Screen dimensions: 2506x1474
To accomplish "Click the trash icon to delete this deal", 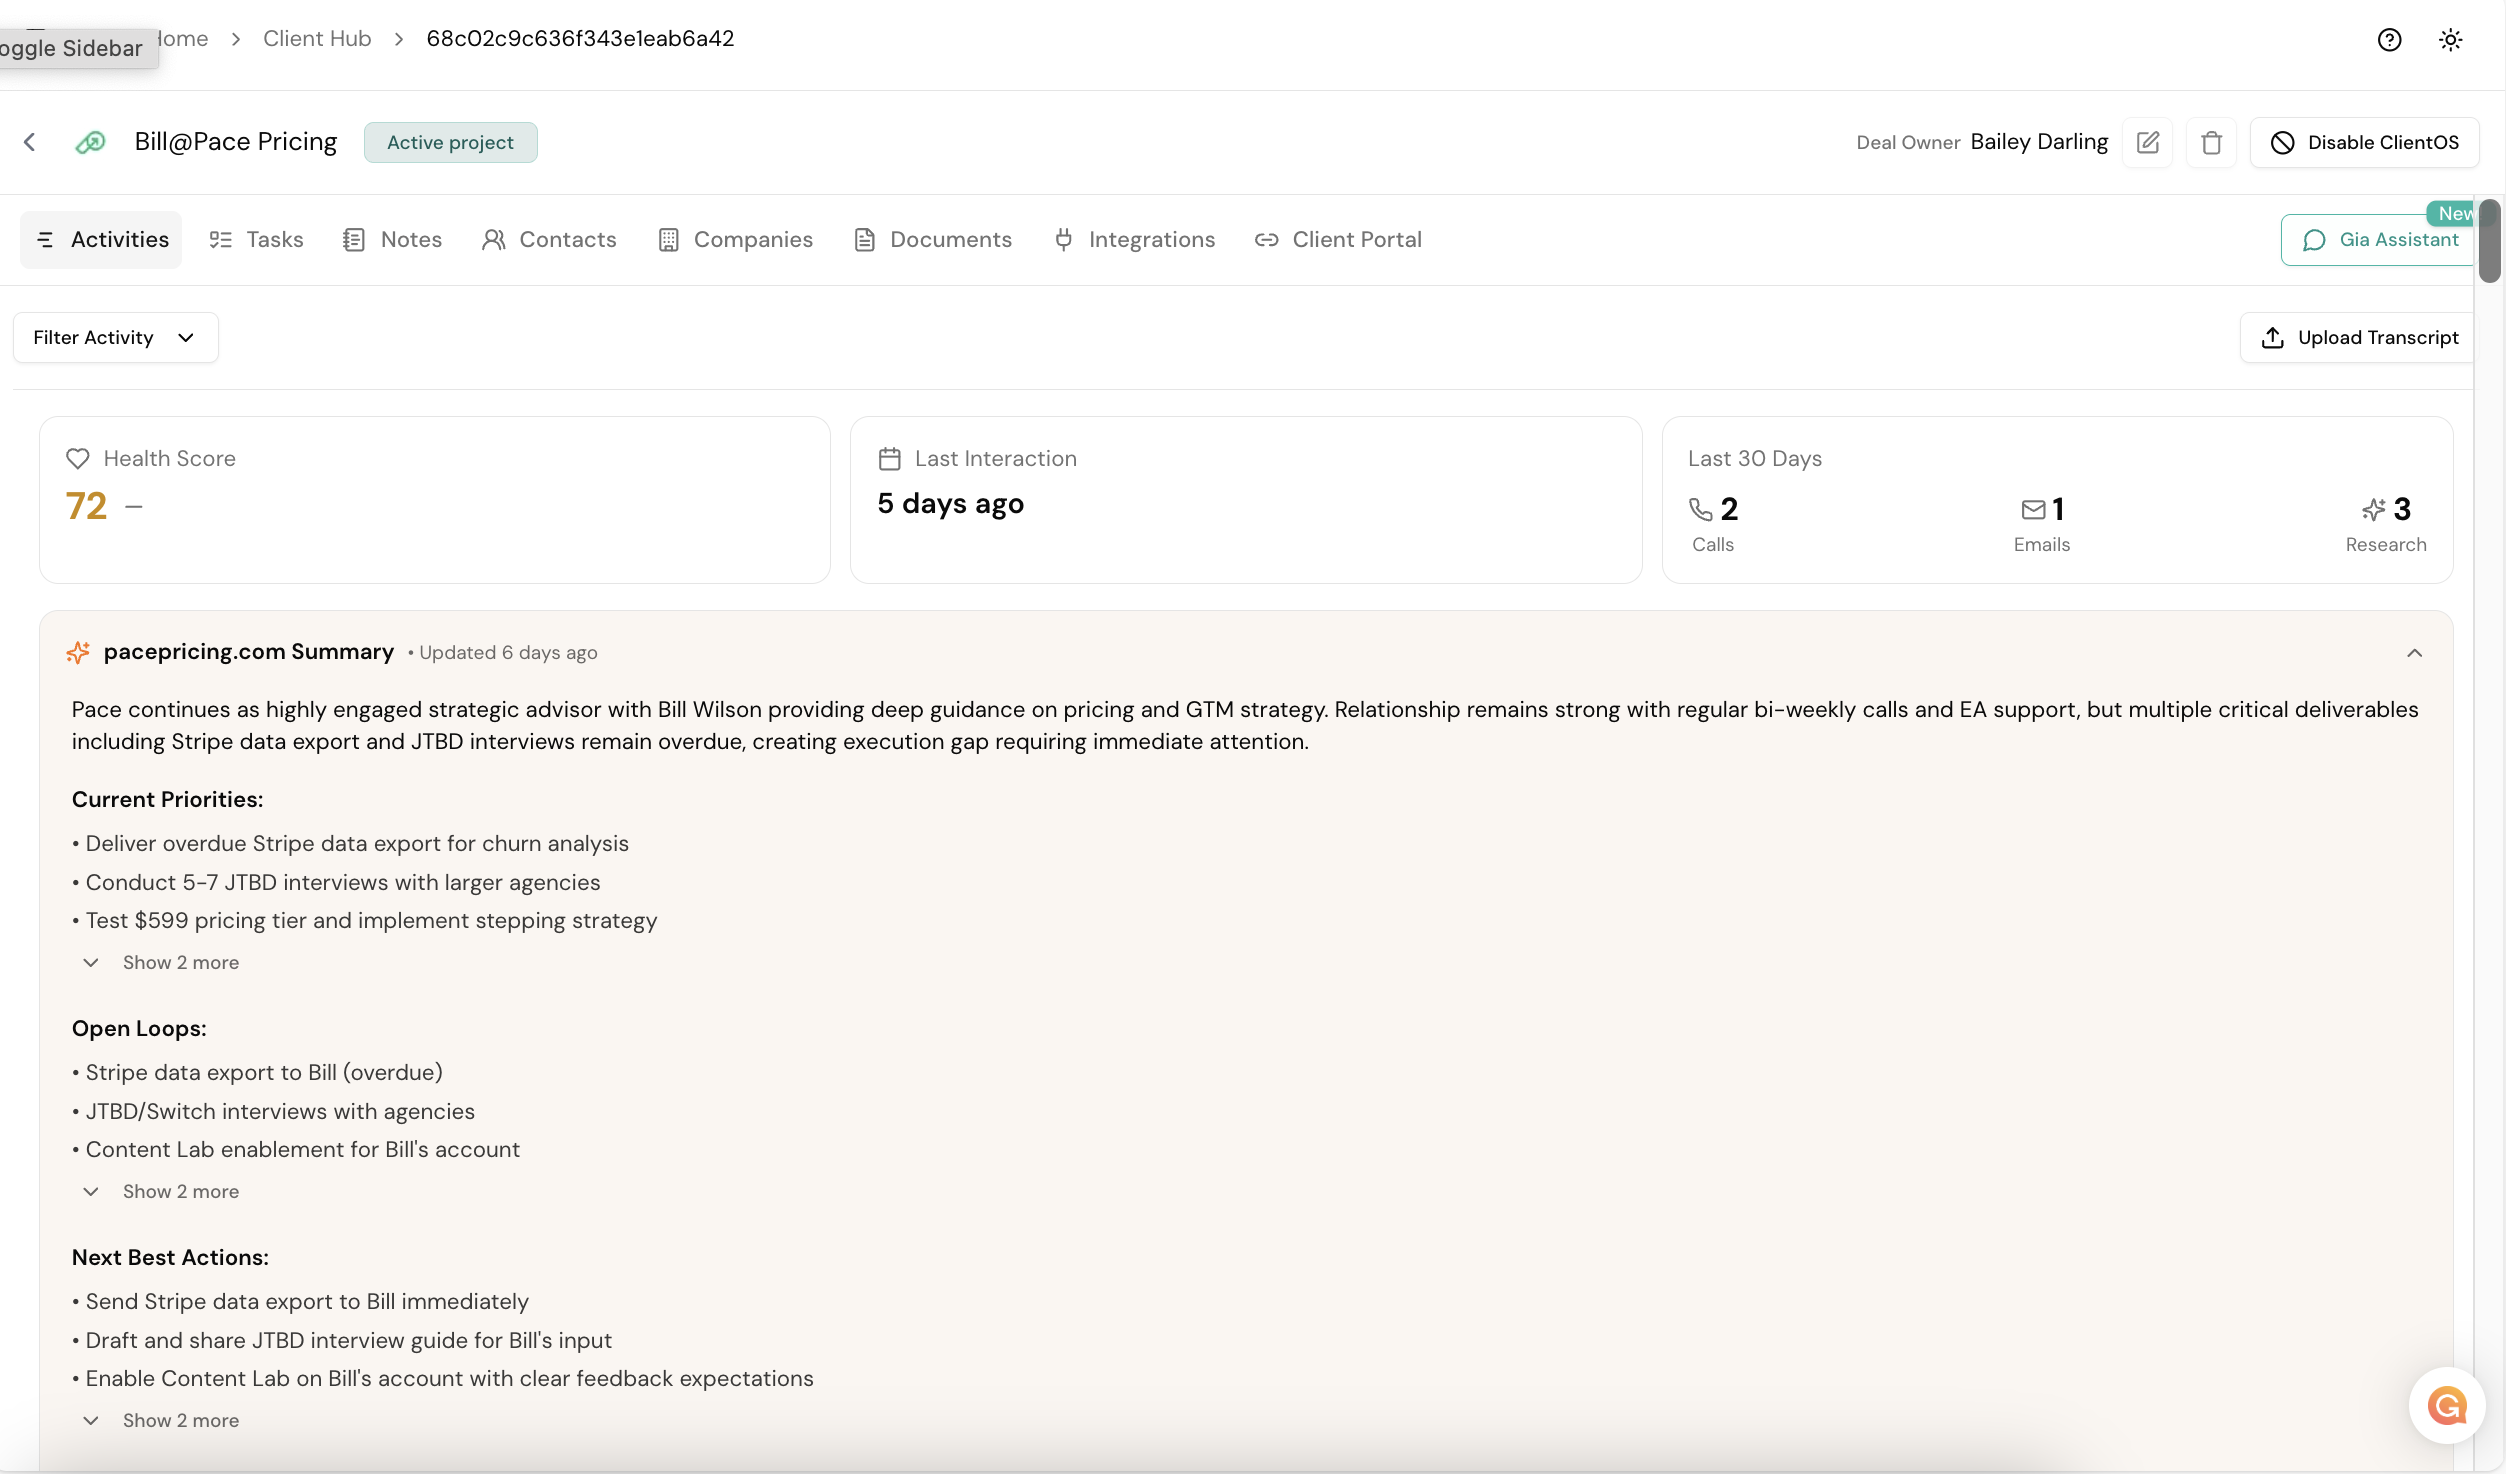I will click(2211, 142).
